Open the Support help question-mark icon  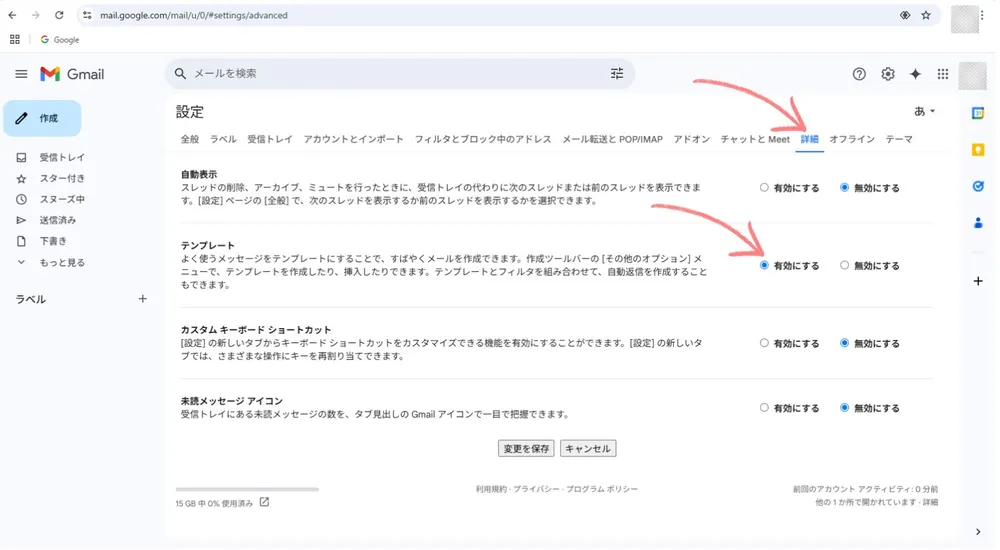(859, 74)
